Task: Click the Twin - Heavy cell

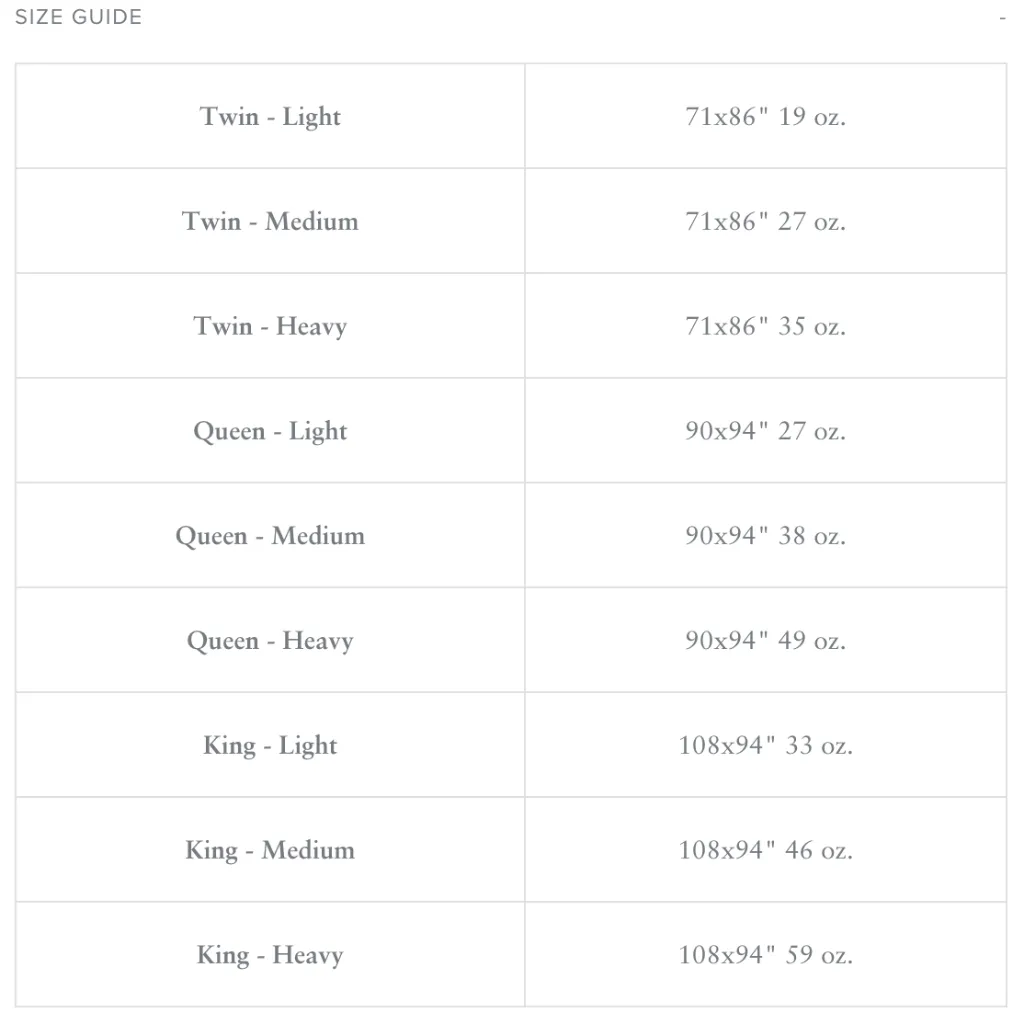Action: (270, 327)
